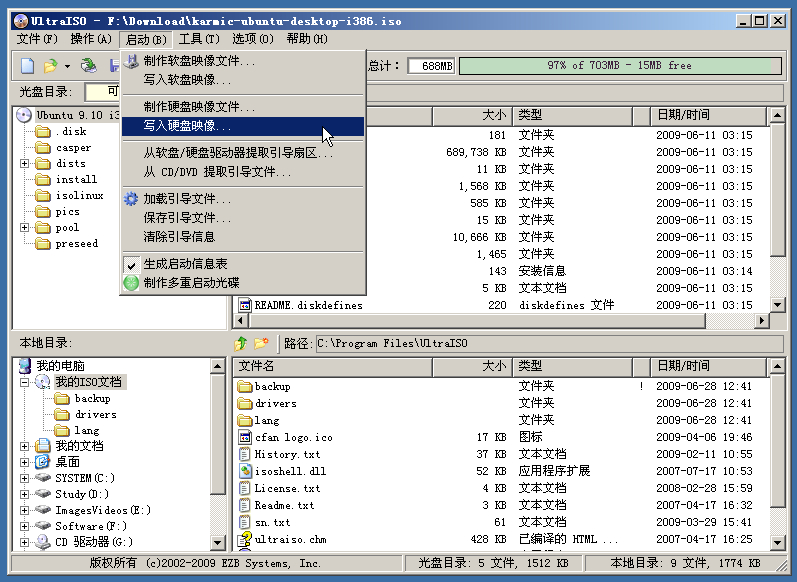The width and height of the screenshot is (797, 582).
Task: Click the upper 日期/时间 column header
Action: pos(709,115)
